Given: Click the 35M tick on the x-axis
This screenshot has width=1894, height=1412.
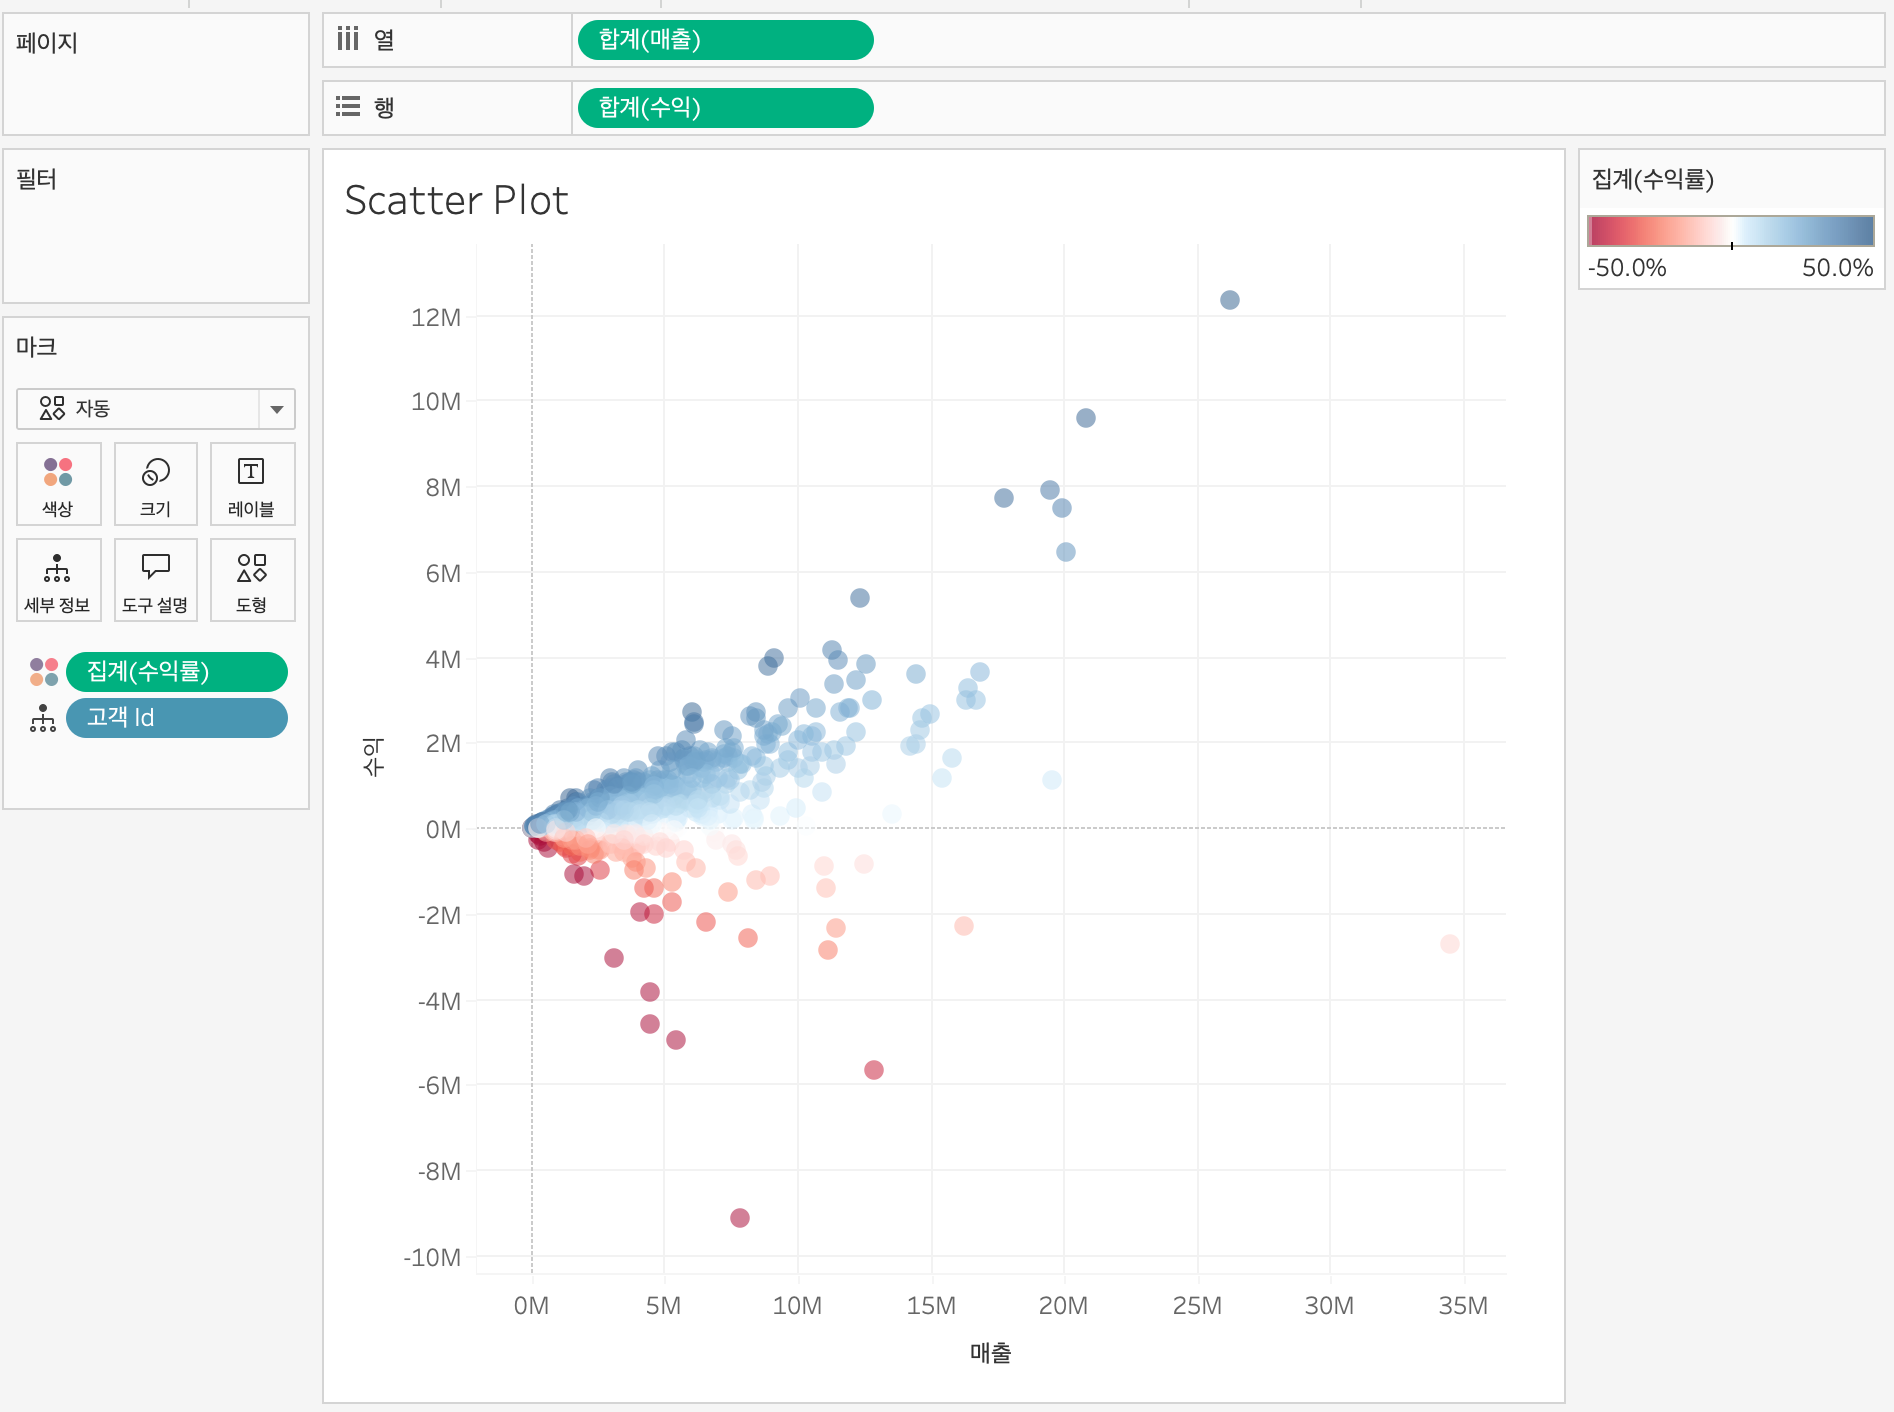Looking at the screenshot, I should [x=1463, y=1305].
